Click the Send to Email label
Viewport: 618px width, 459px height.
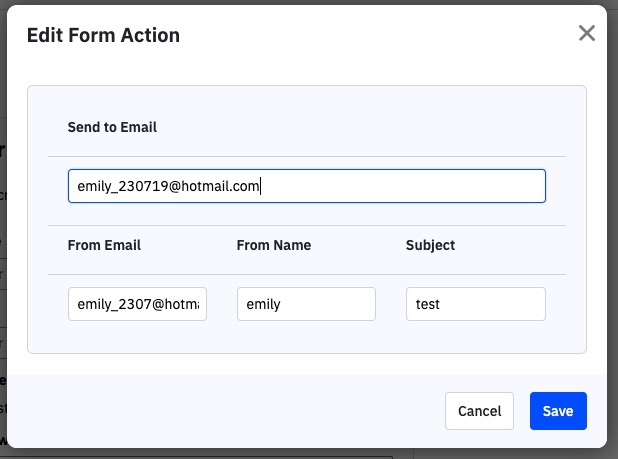(112, 127)
